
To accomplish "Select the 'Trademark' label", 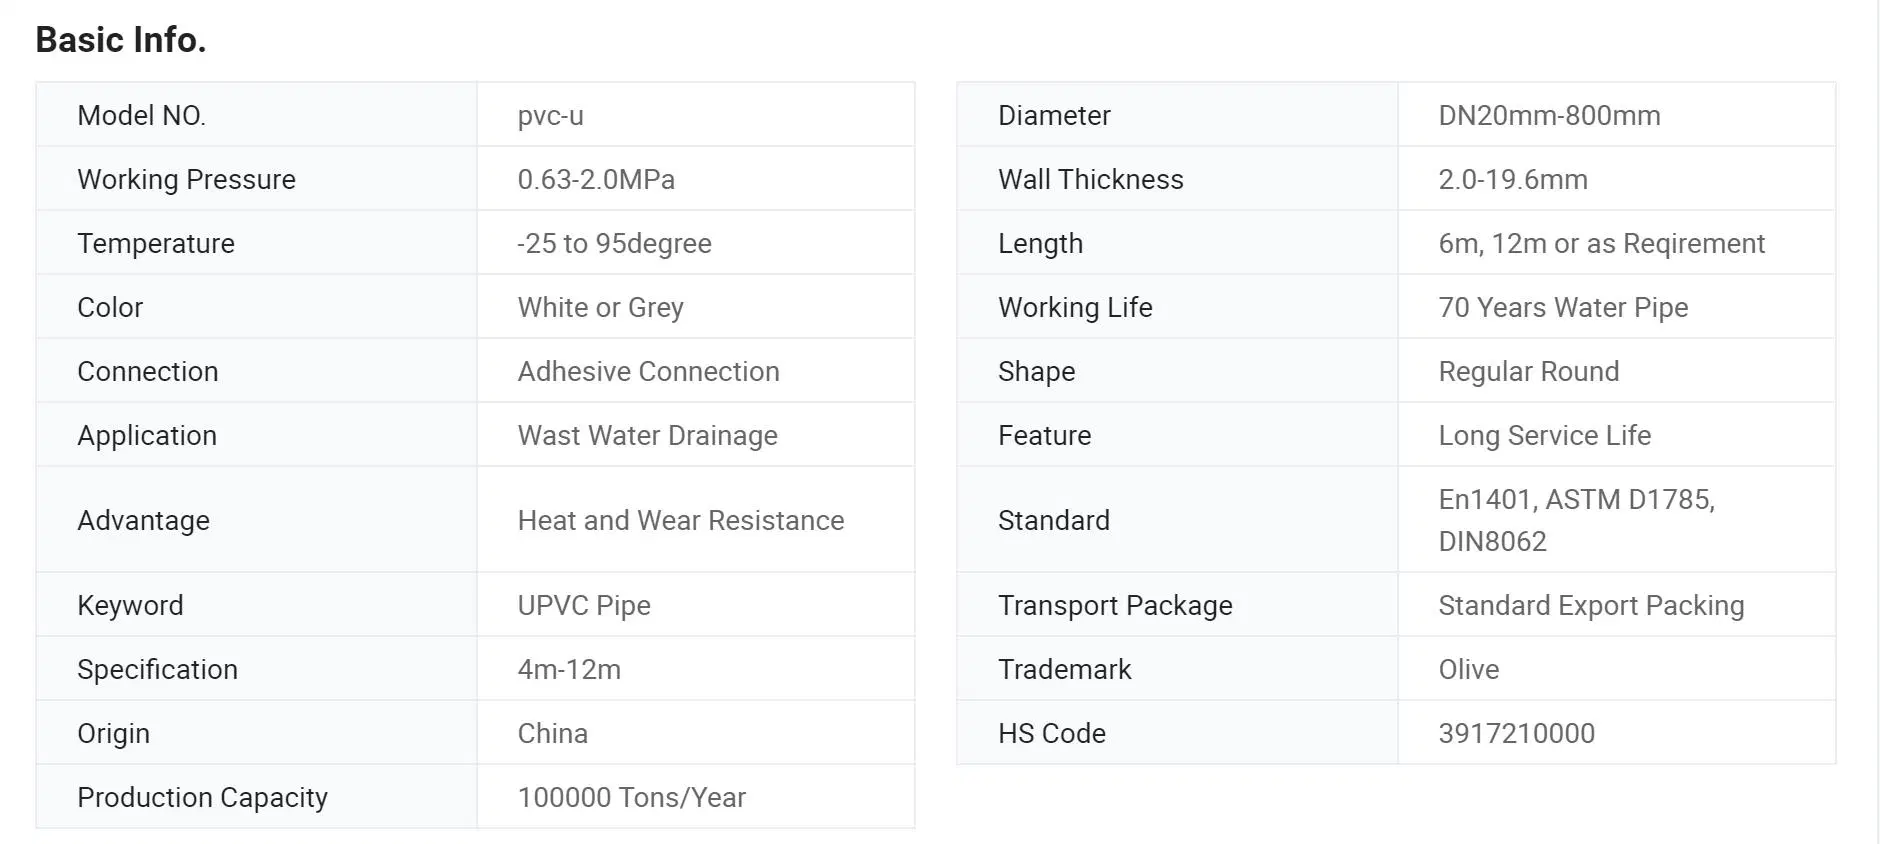I will [1064, 669].
